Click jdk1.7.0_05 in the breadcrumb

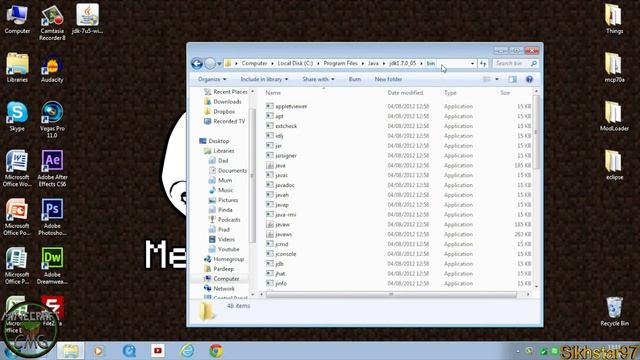click(402, 64)
